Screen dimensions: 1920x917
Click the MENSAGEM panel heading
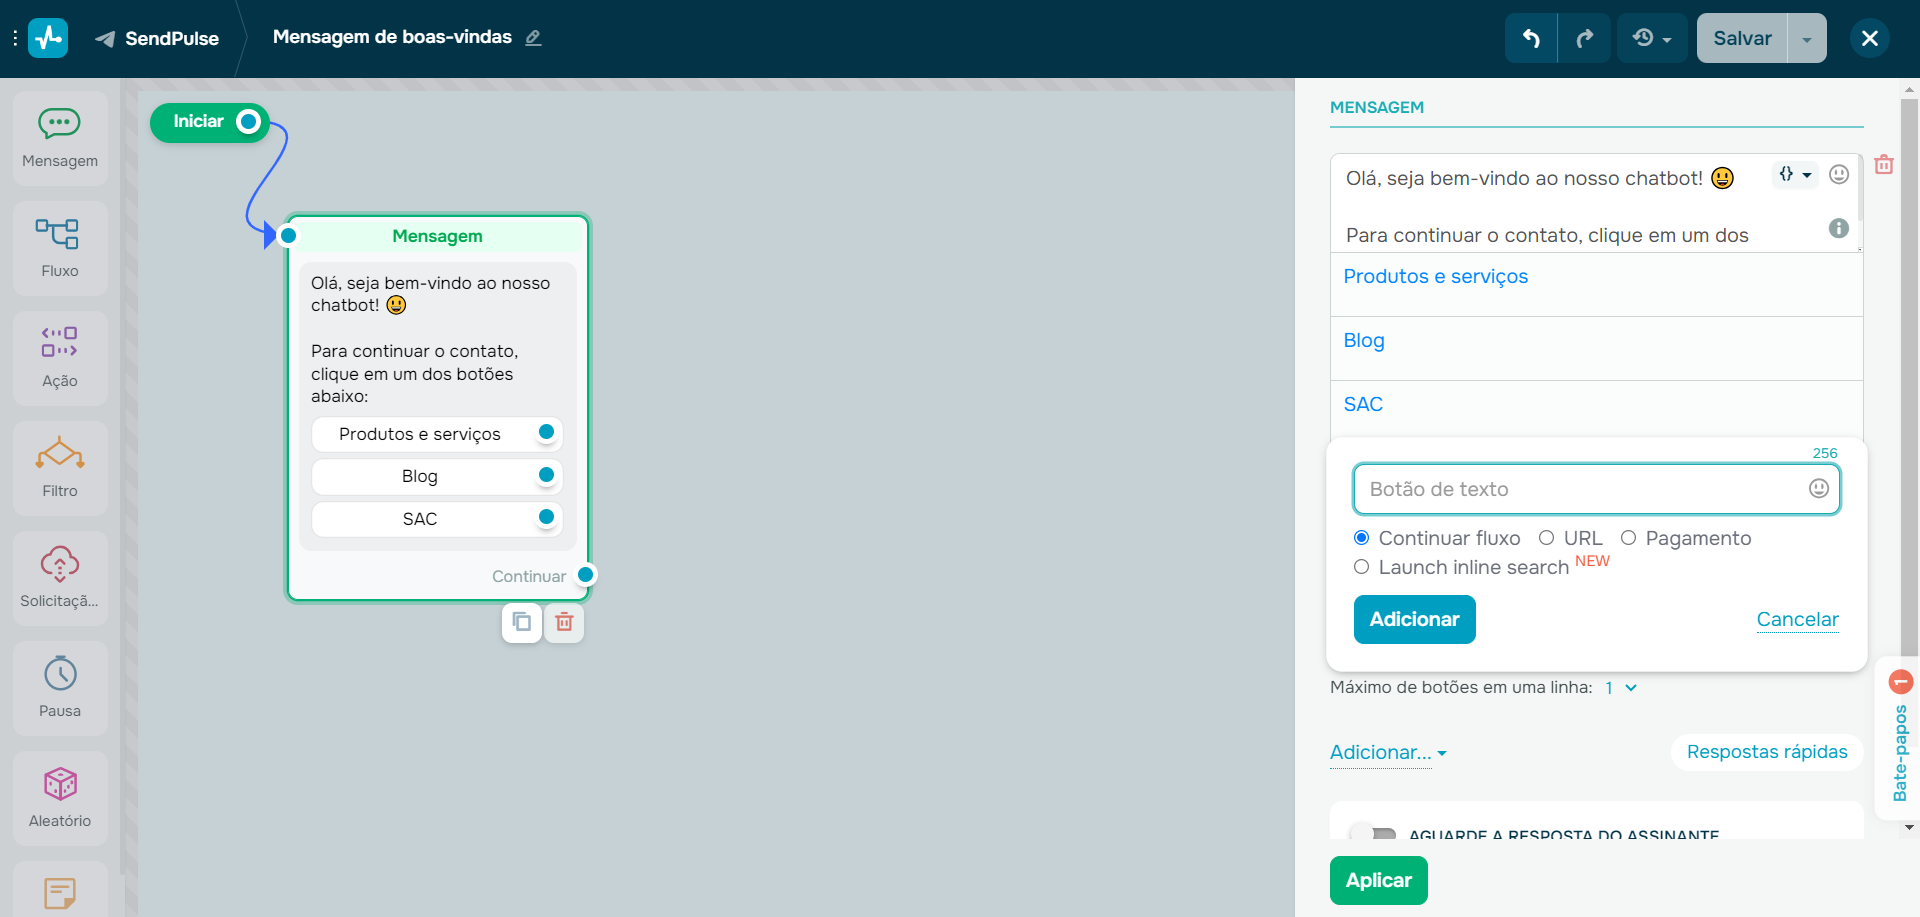1376,107
